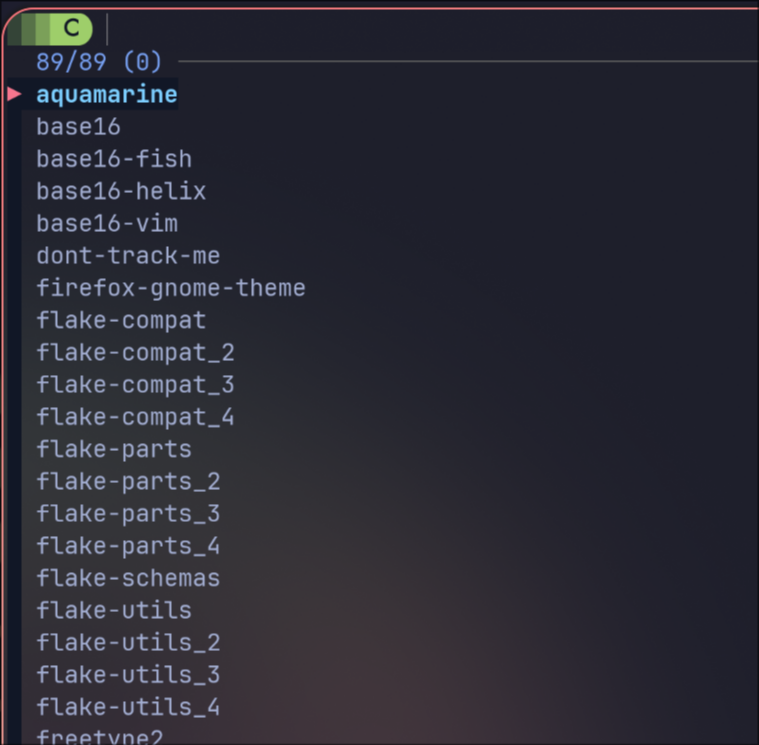The height and width of the screenshot is (745, 759).
Task: Choose dont-track-me entry
Action: click(x=128, y=256)
